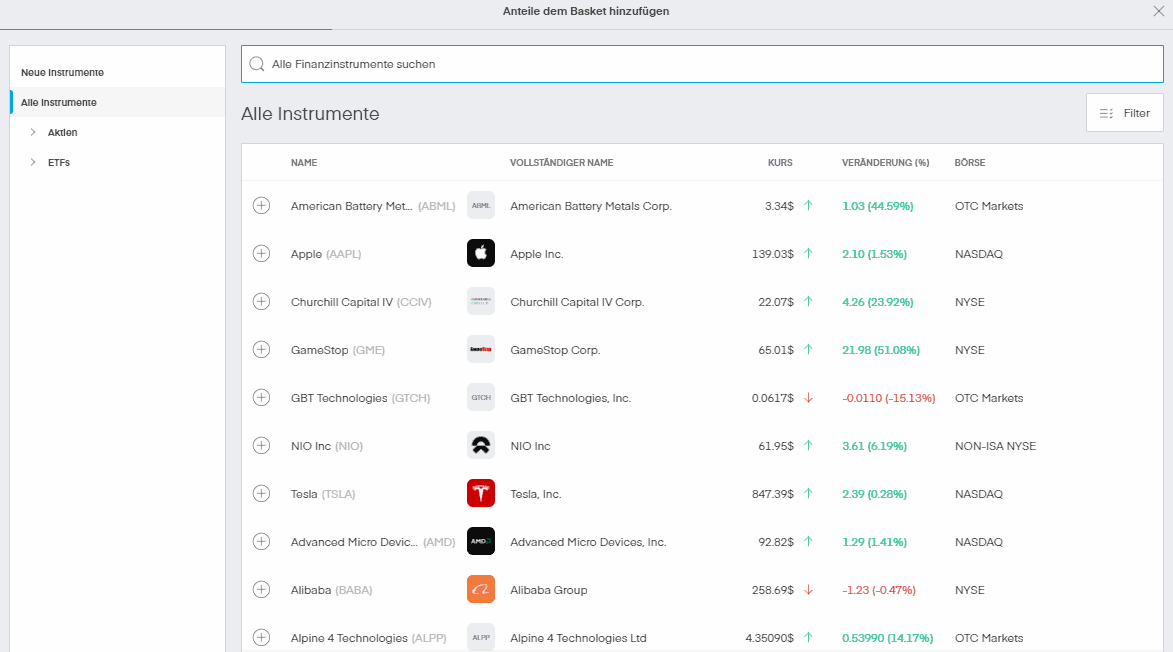Add Alibaba (BABA) to the basket

click(x=261, y=589)
